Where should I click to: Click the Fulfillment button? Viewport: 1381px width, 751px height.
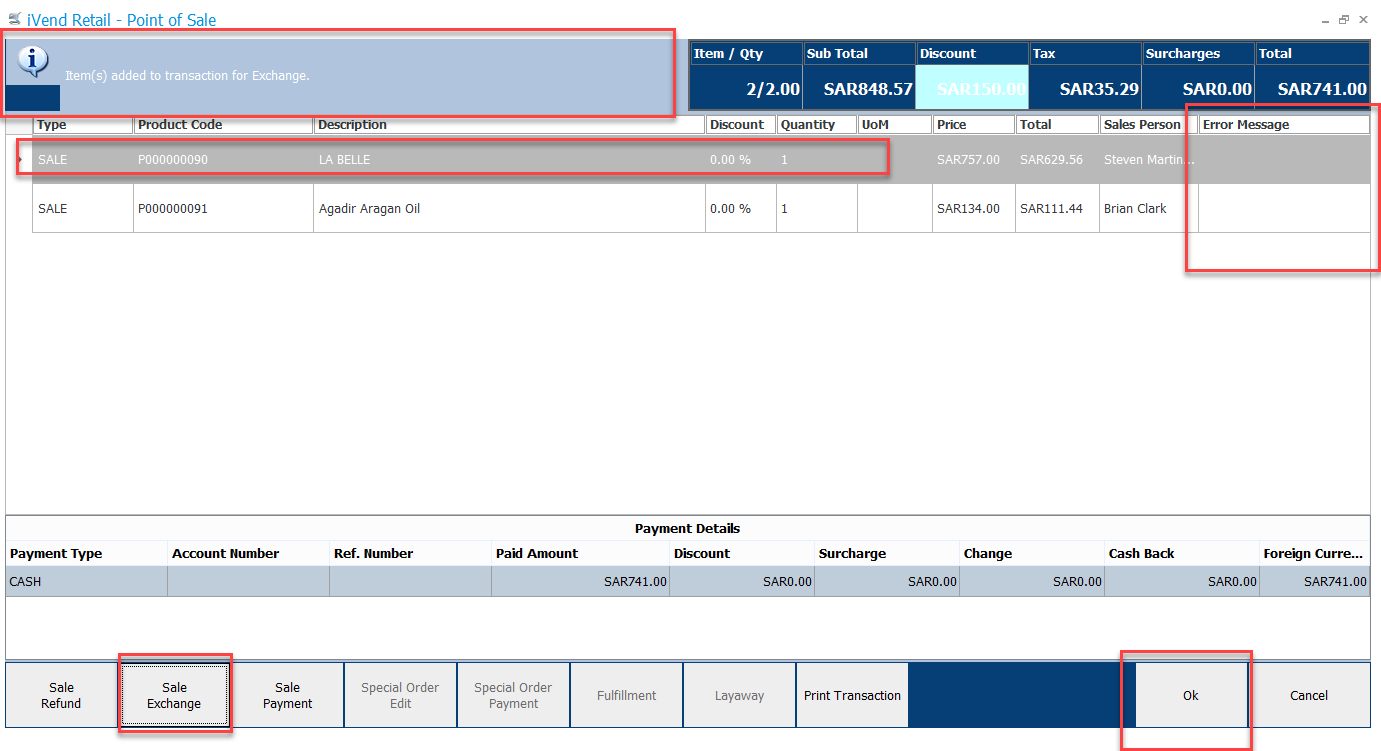(x=626, y=695)
